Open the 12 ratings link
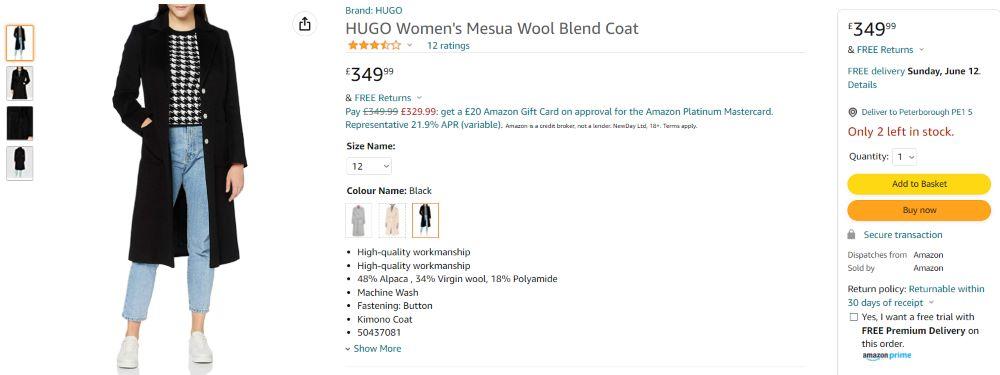The width and height of the screenshot is (1000, 375). (448, 45)
